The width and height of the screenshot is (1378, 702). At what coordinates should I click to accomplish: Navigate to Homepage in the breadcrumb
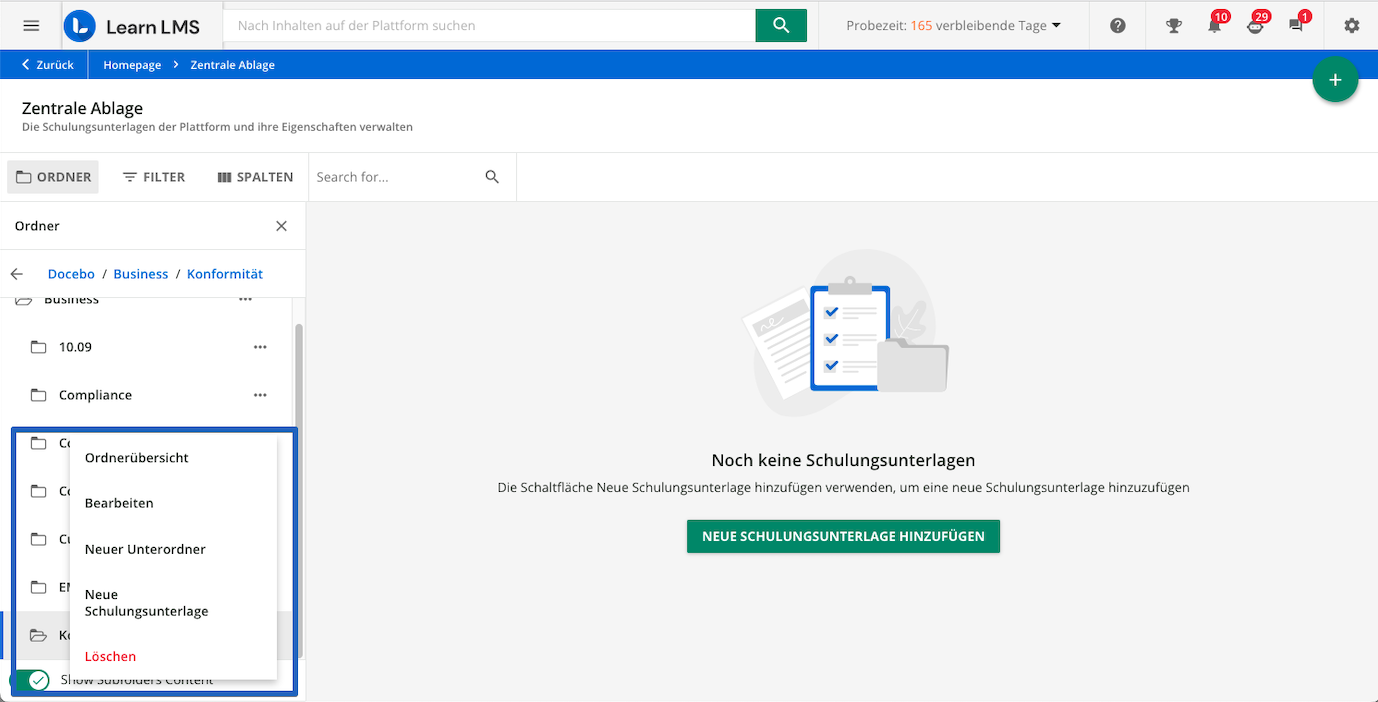click(x=131, y=64)
